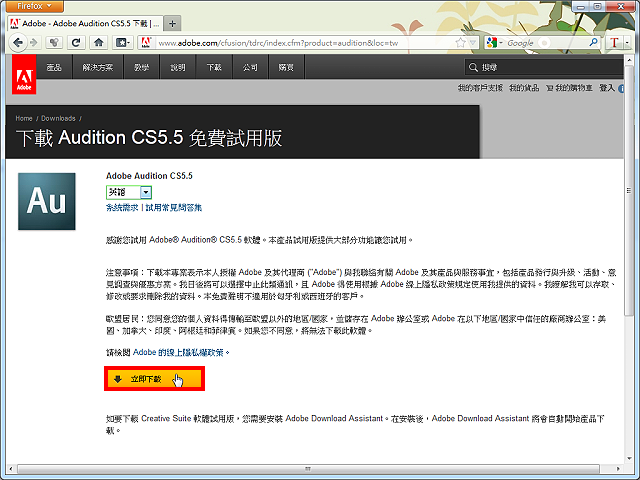This screenshot has height=480, width=640.
Task: Click the red T toolbar icon
Action: pos(614,42)
